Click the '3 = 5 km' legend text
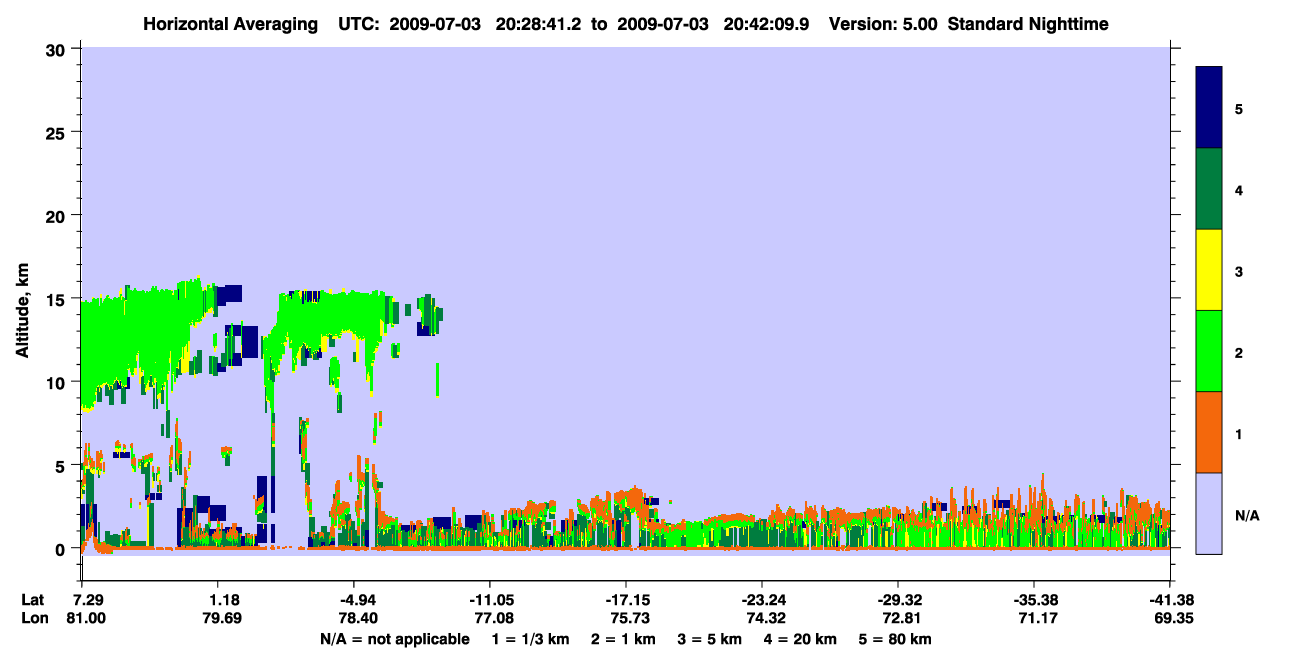This screenshot has width=1300, height=667. click(x=709, y=639)
